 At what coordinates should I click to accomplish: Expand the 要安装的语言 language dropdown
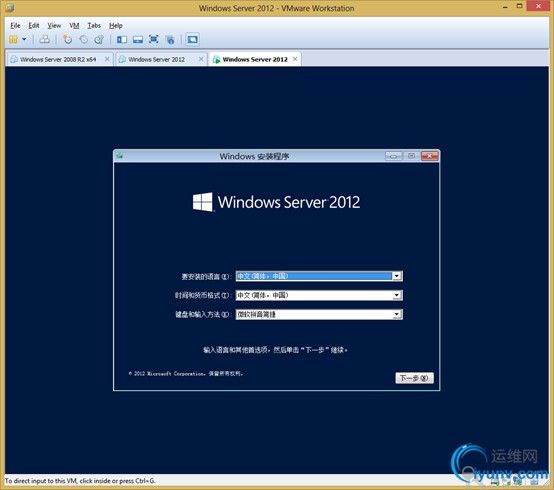[397, 276]
